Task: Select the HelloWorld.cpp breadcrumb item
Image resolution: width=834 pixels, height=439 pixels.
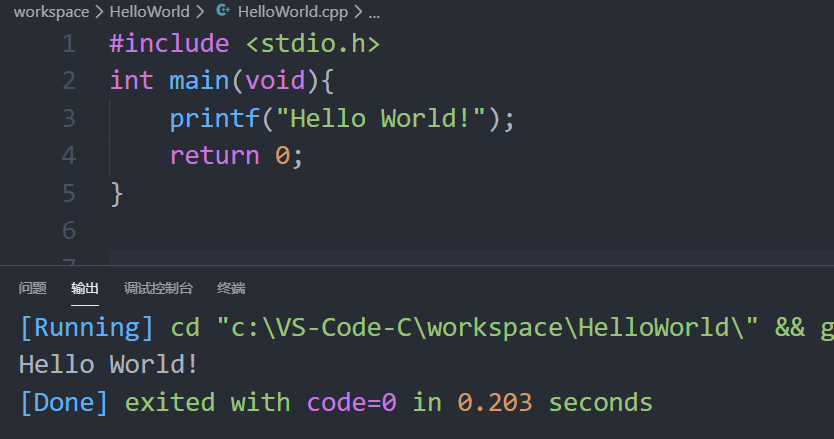Action: (293, 12)
